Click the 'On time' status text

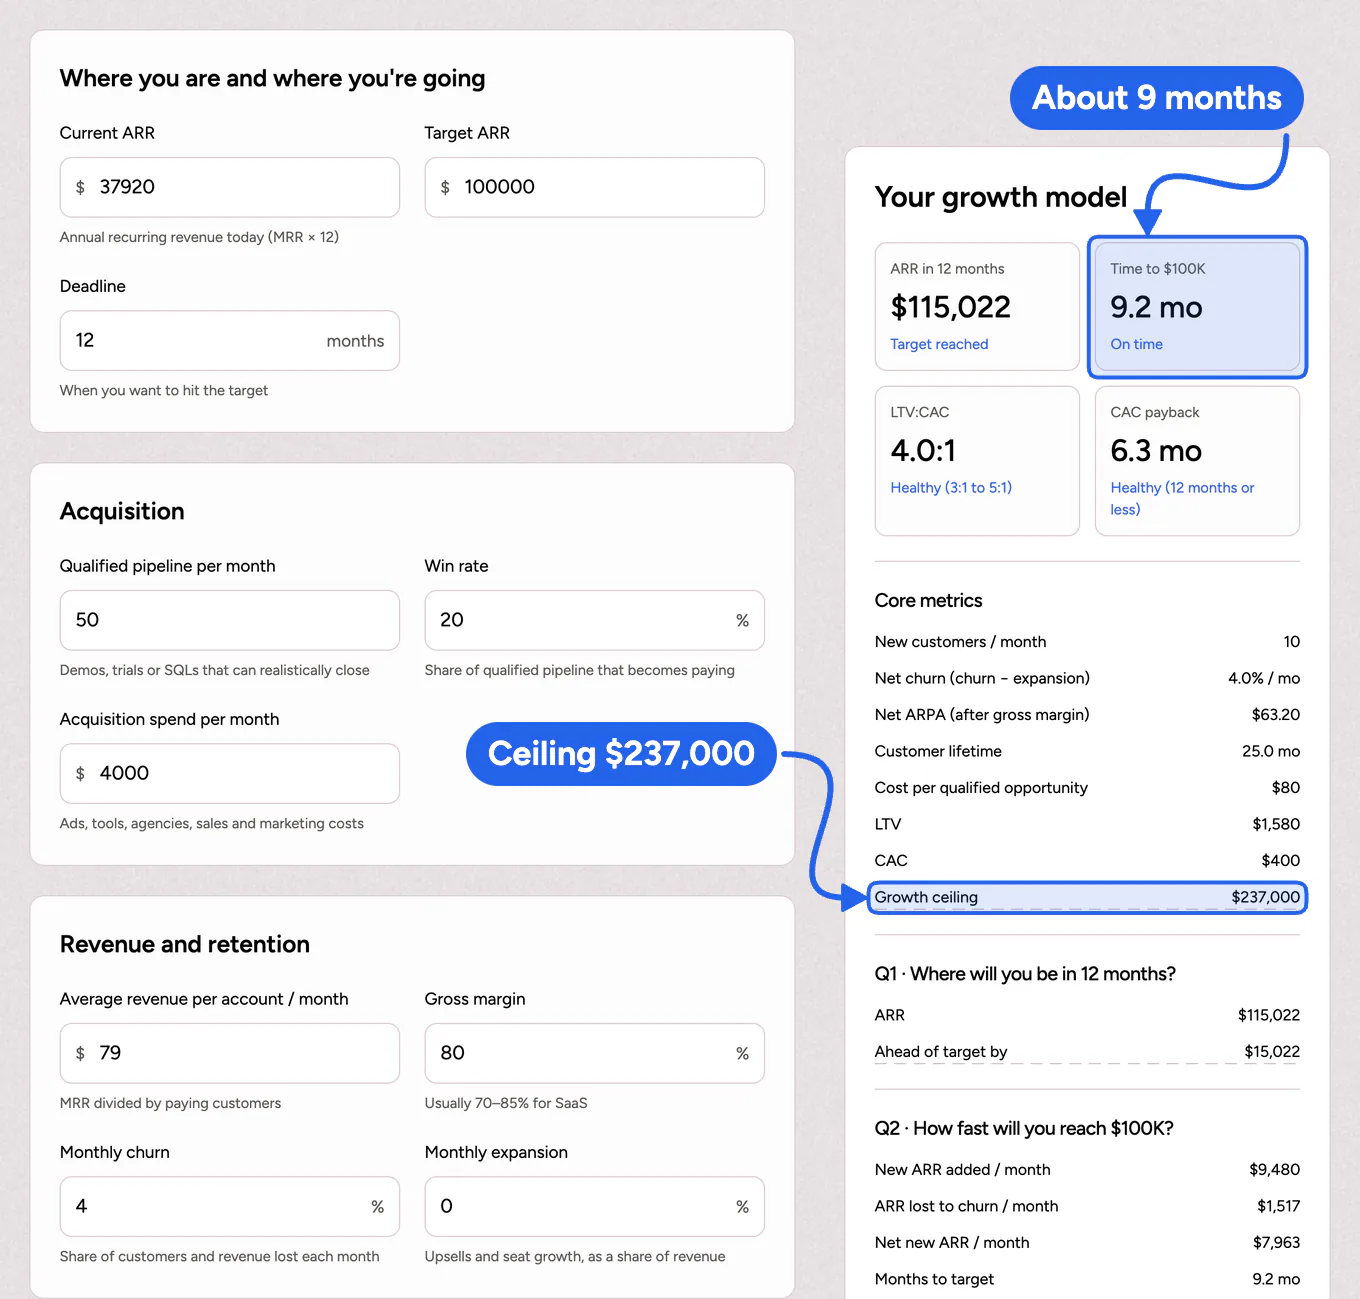1136,344
